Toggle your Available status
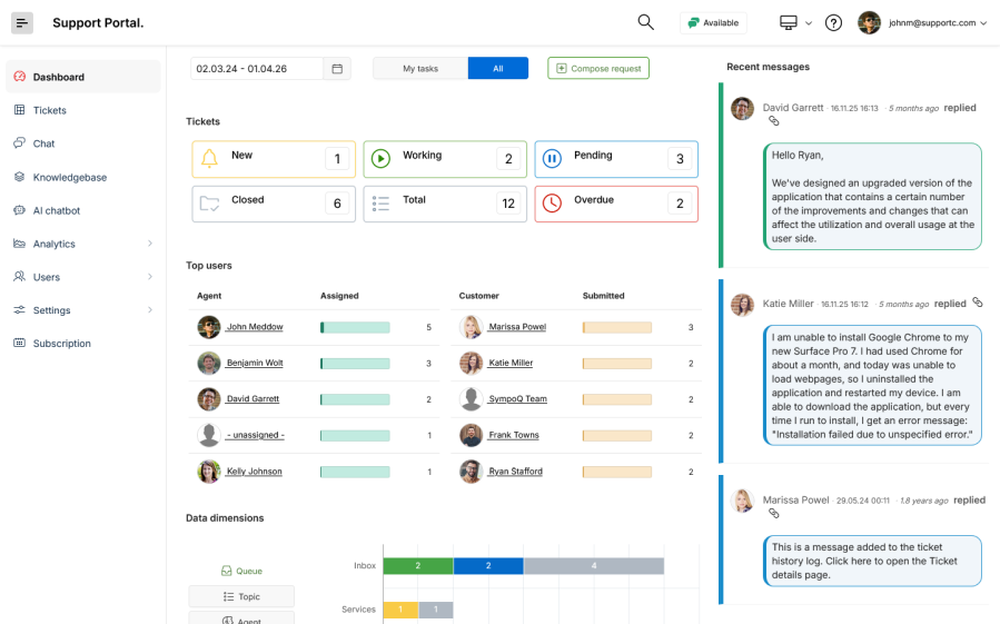Viewport: 1000px width, 624px height. click(712, 21)
